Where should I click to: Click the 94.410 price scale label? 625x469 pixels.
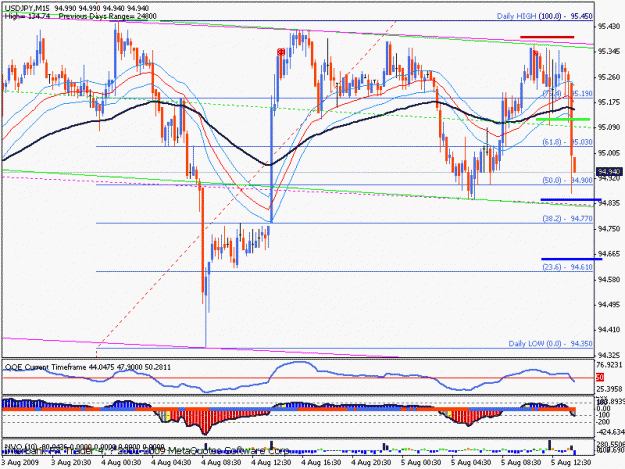coord(609,330)
